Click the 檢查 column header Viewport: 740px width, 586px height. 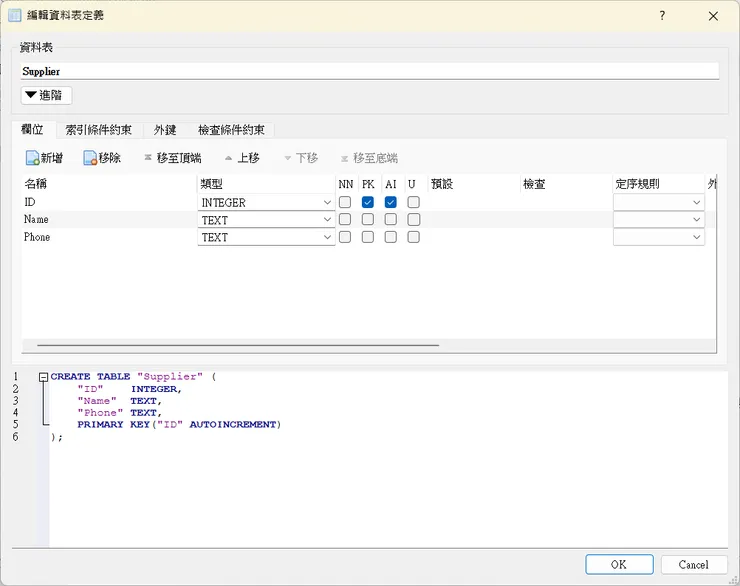coord(566,184)
